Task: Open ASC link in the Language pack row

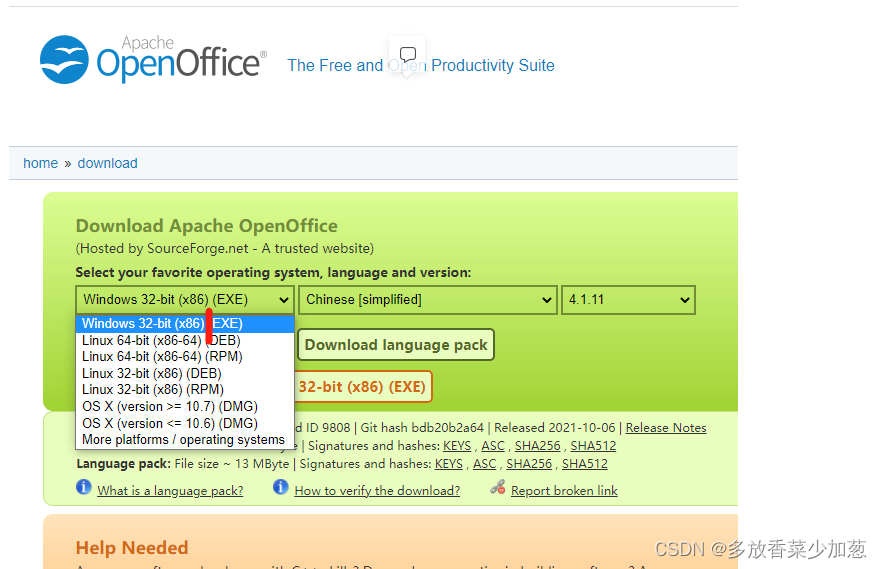Action: (485, 464)
